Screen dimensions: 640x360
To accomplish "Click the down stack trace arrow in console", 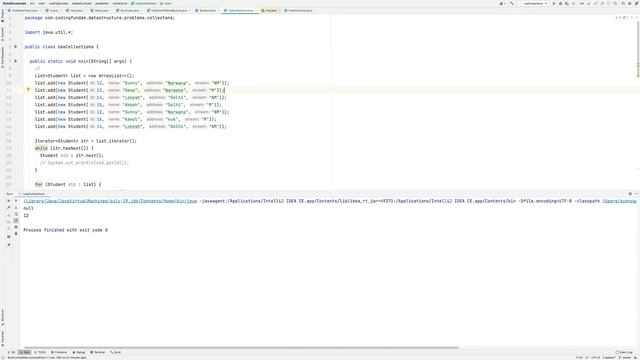I will pos(16,207).
